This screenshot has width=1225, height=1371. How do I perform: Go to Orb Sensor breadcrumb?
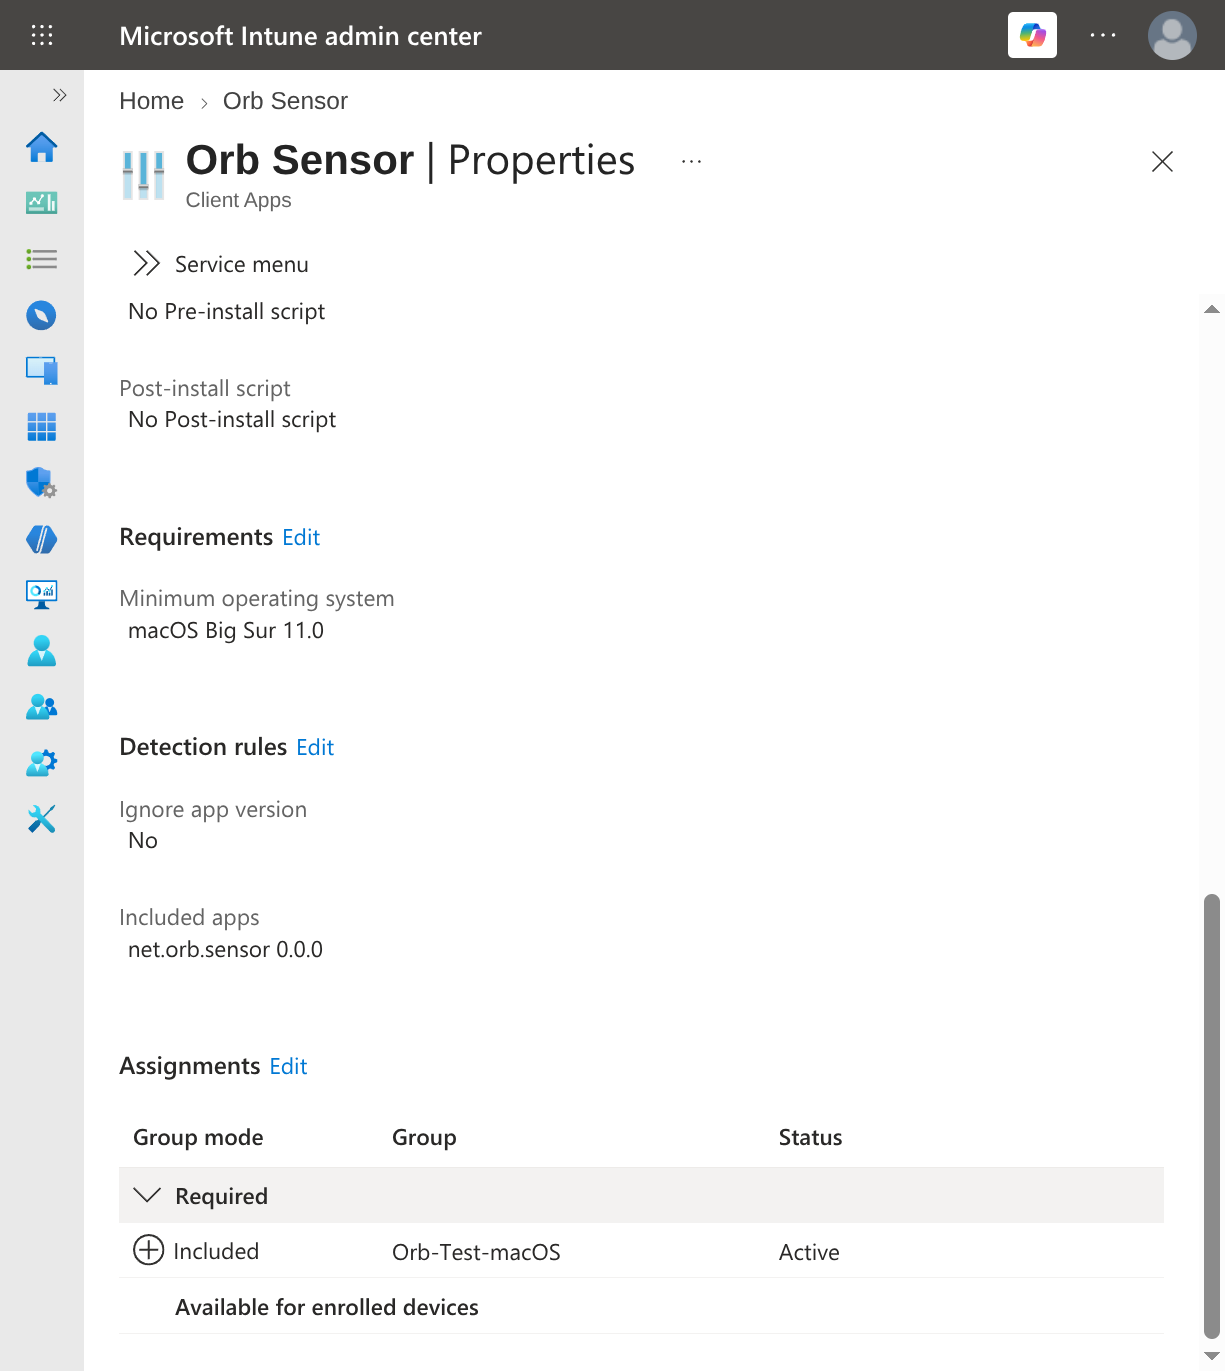click(285, 101)
